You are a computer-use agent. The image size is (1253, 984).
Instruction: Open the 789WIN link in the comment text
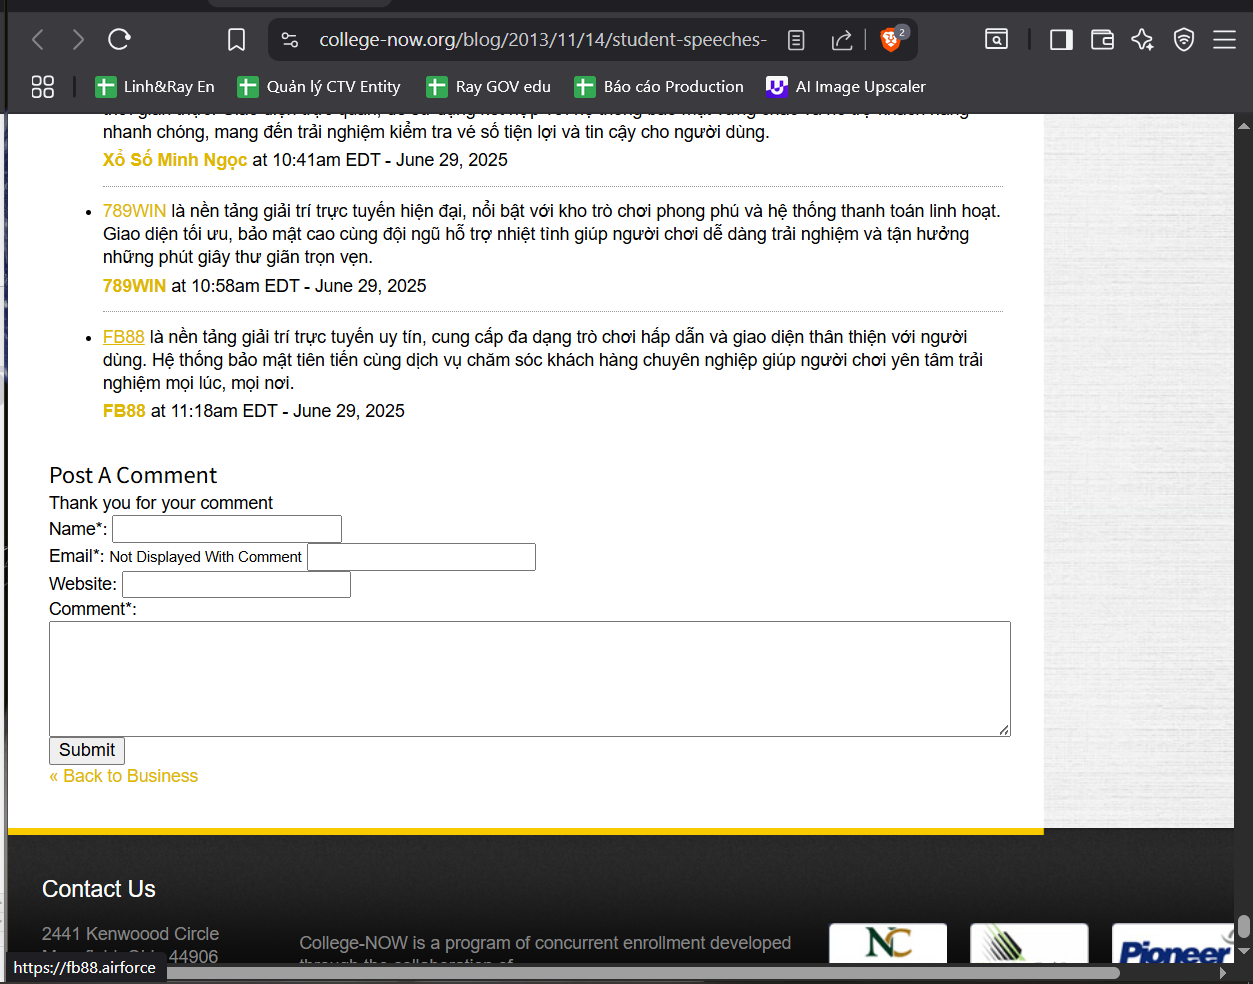coord(134,211)
